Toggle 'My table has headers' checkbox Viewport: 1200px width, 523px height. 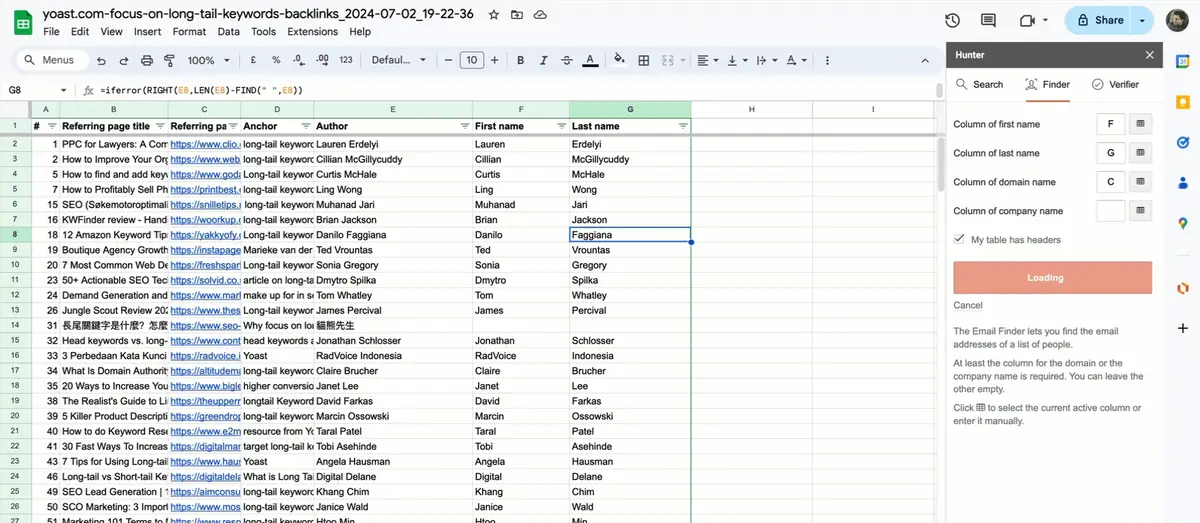(960, 240)
